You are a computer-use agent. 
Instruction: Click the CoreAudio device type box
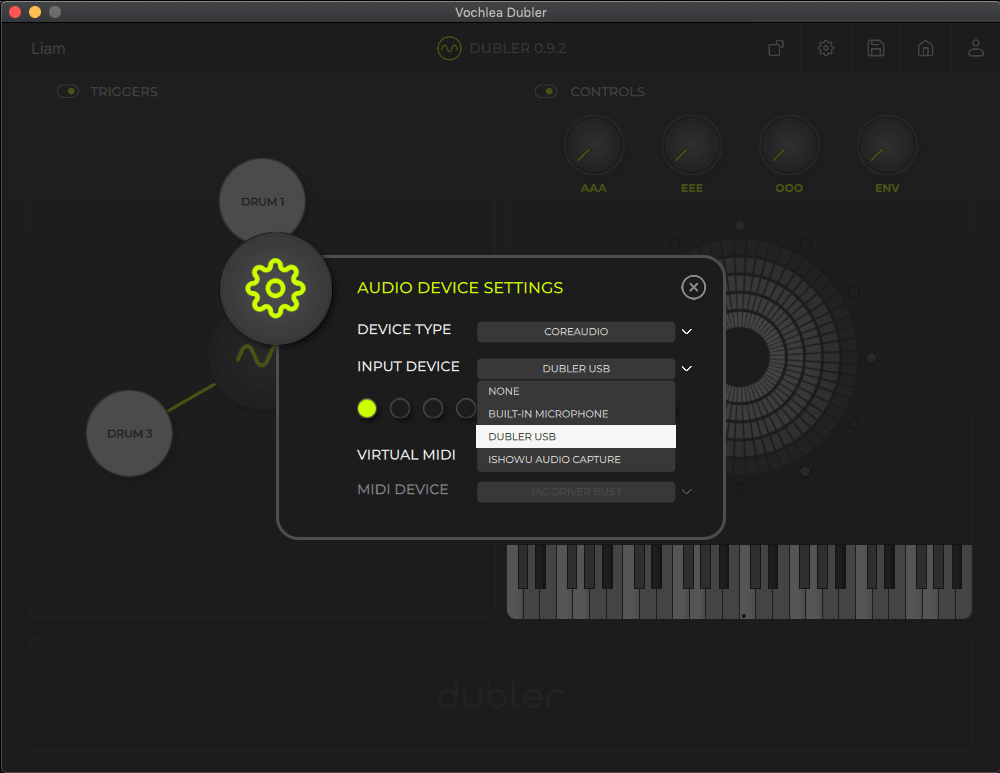coord(576,332)
